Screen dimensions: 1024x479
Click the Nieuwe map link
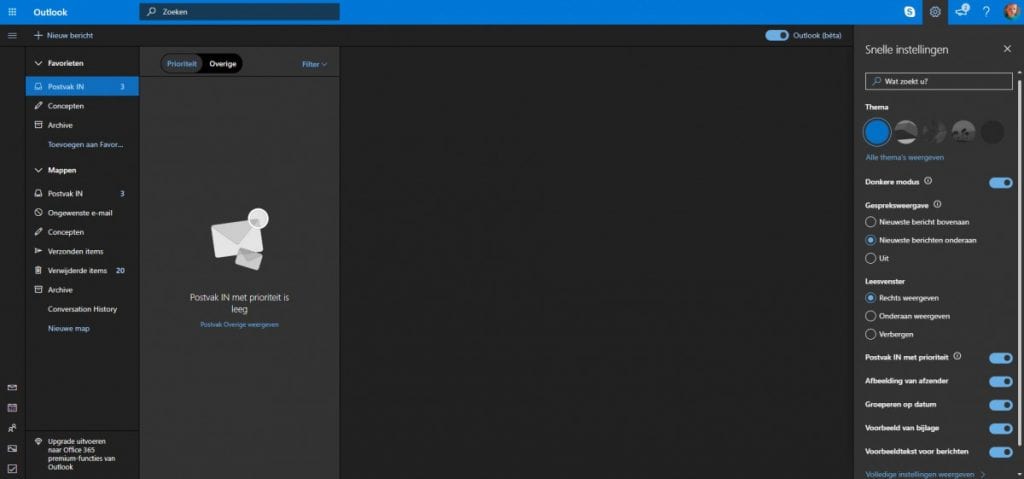tap(69, 328)
